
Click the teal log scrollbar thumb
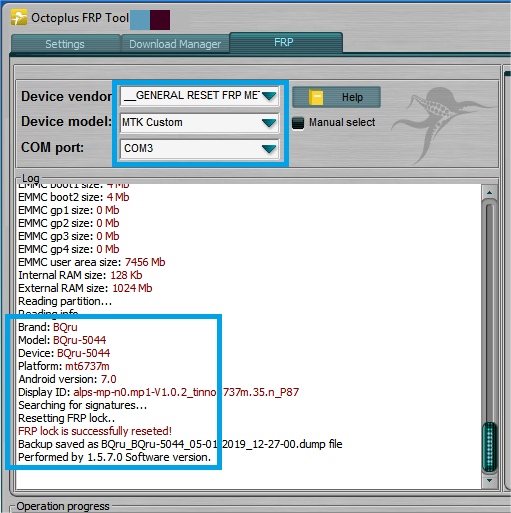click(489, 447)
